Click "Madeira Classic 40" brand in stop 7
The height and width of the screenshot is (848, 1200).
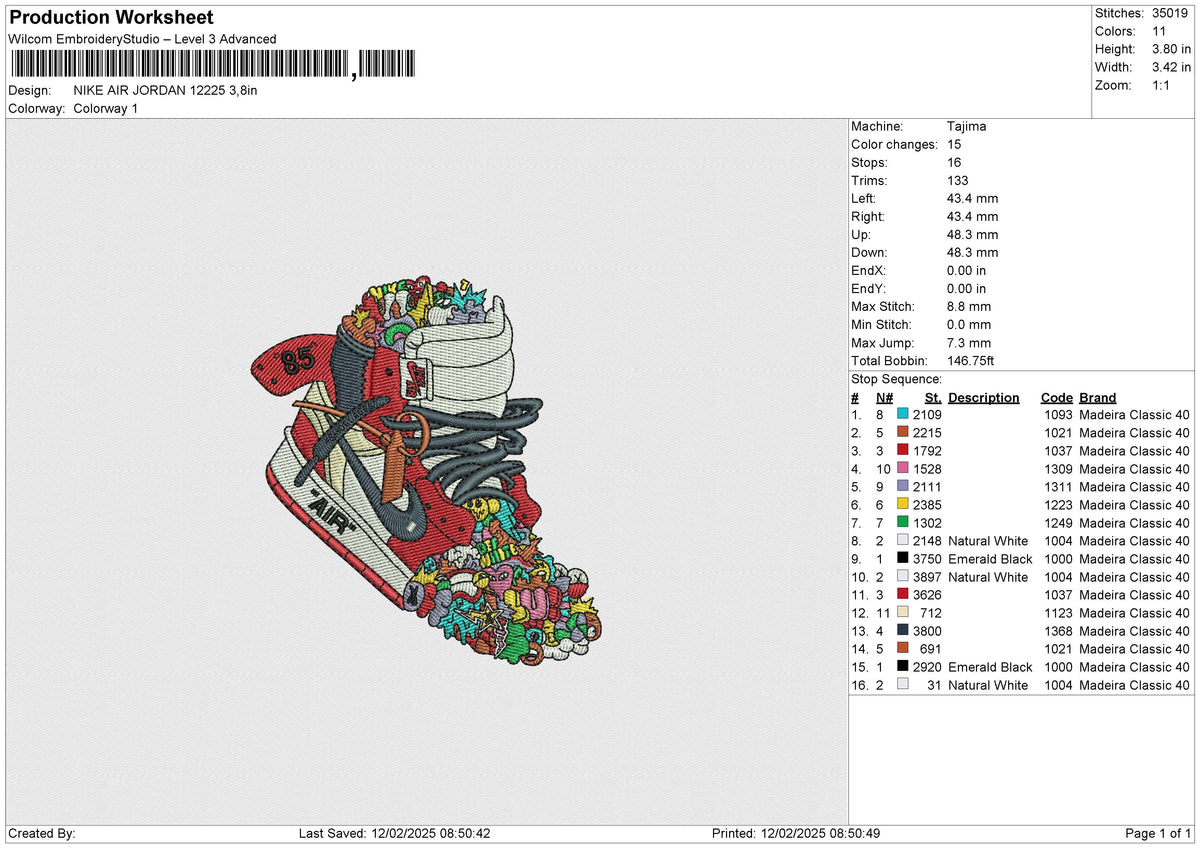[1135, 523]
